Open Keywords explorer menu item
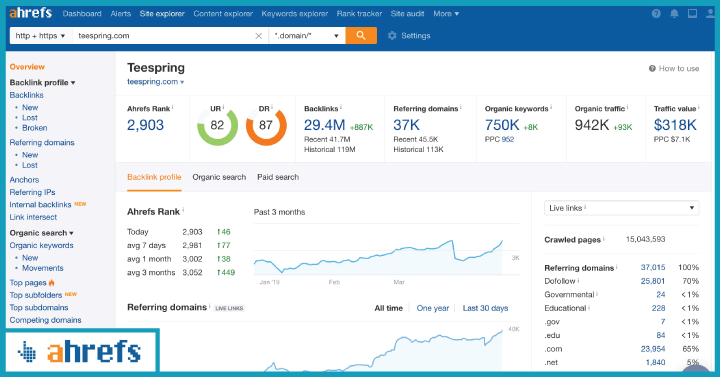Screen dimensions: 720x377 coord(295,14)
